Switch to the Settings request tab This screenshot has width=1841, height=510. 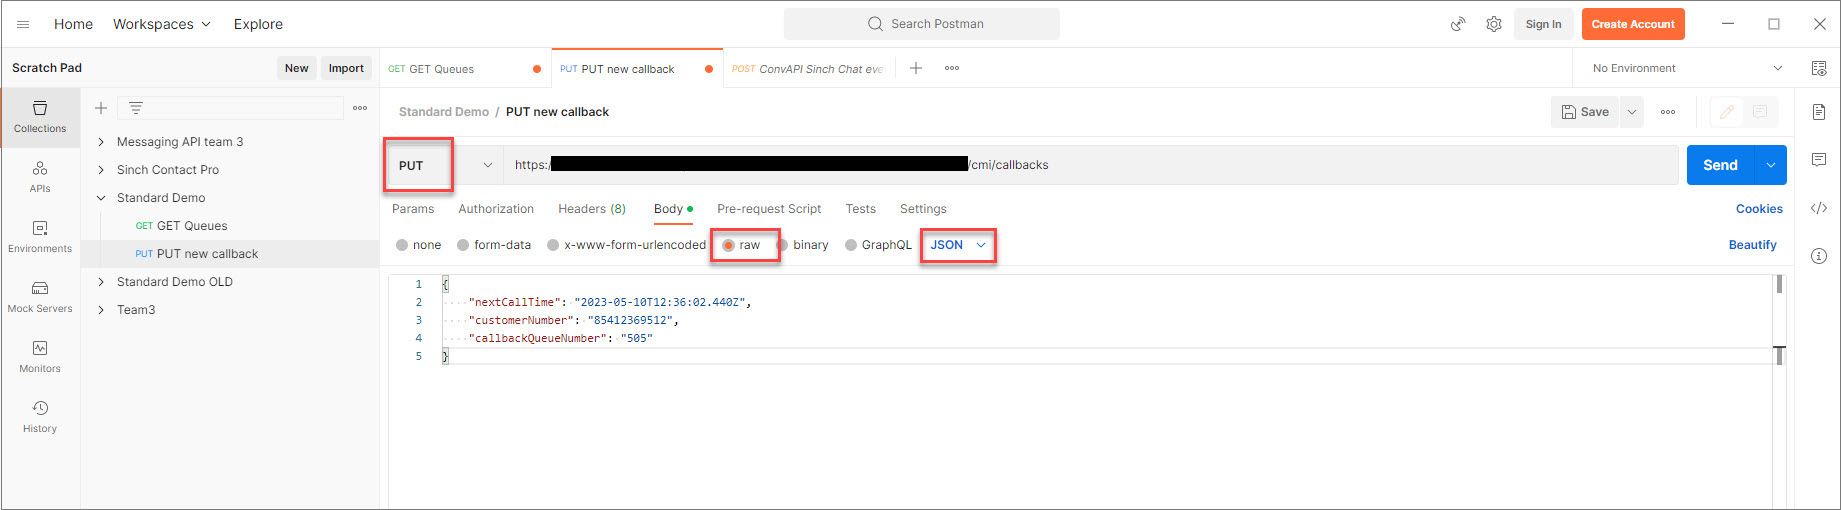click(x=923, y=209)
